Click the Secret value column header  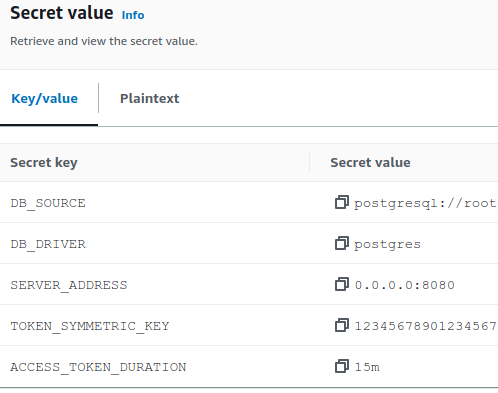click(x=370, y=163)
